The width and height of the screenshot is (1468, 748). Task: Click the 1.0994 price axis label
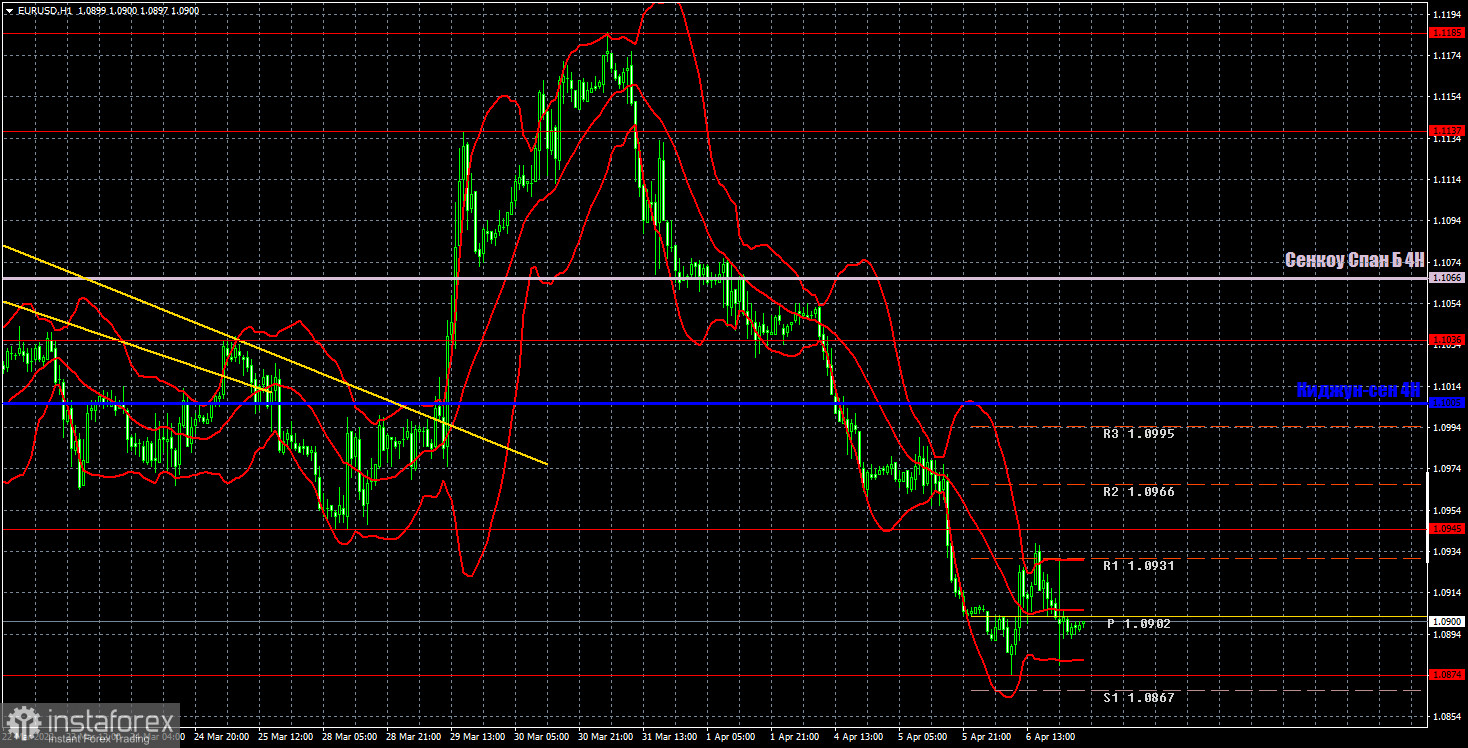1447,427
